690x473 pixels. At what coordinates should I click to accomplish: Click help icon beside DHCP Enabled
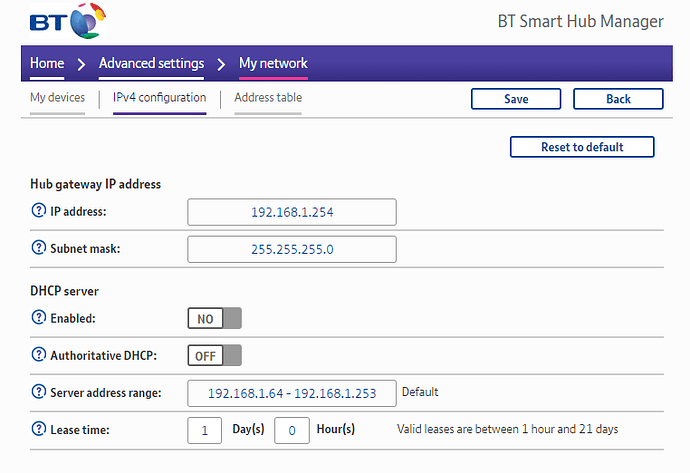pyautogui.click(x=39, y=318)
